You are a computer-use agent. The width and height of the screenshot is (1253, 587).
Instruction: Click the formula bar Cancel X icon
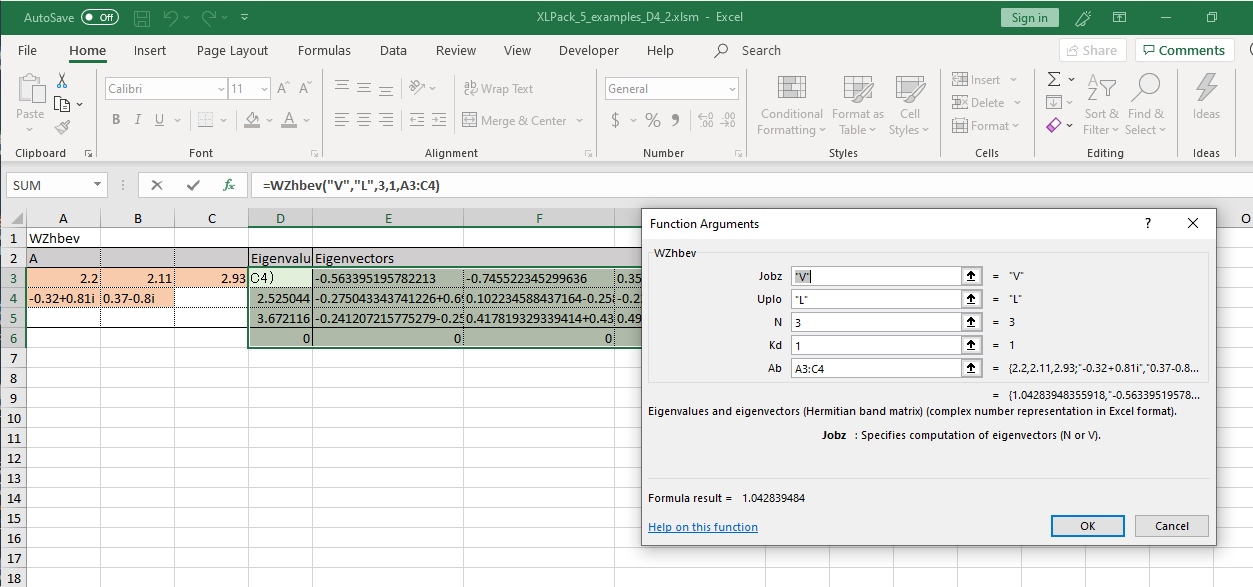click(x=157, y=185)
